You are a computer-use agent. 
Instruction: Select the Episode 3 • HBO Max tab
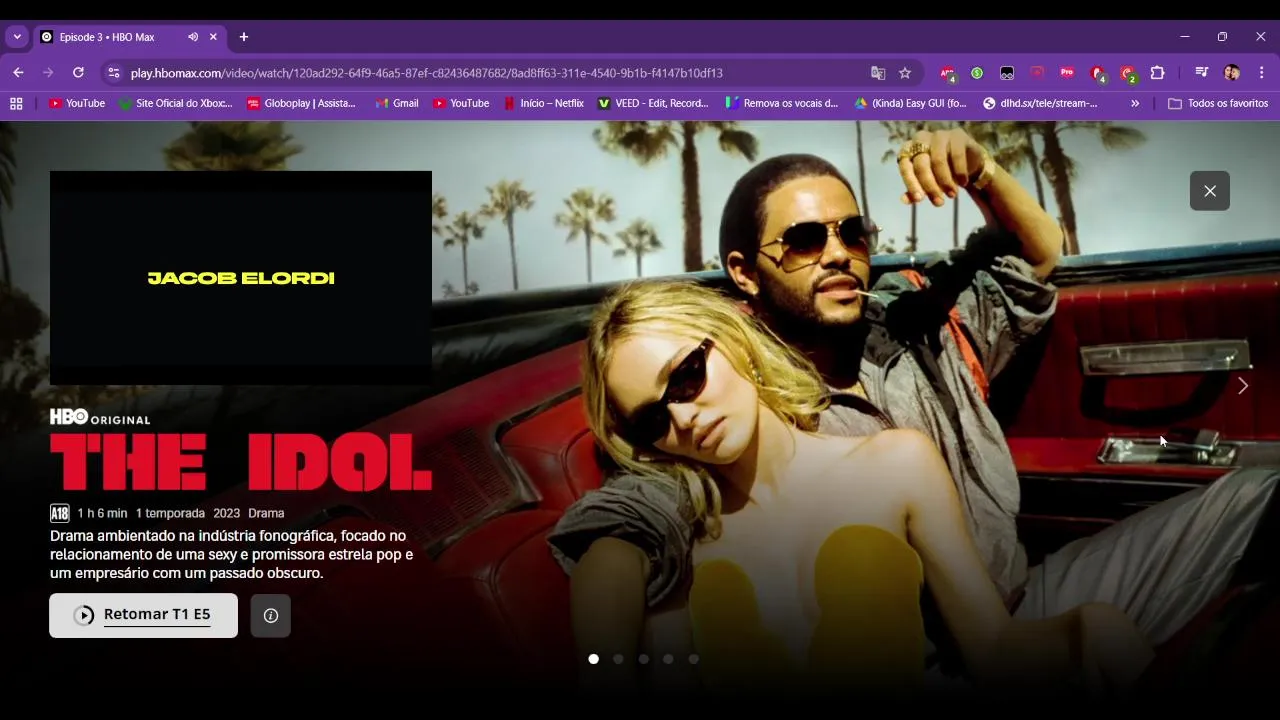(x=130, y=37)
